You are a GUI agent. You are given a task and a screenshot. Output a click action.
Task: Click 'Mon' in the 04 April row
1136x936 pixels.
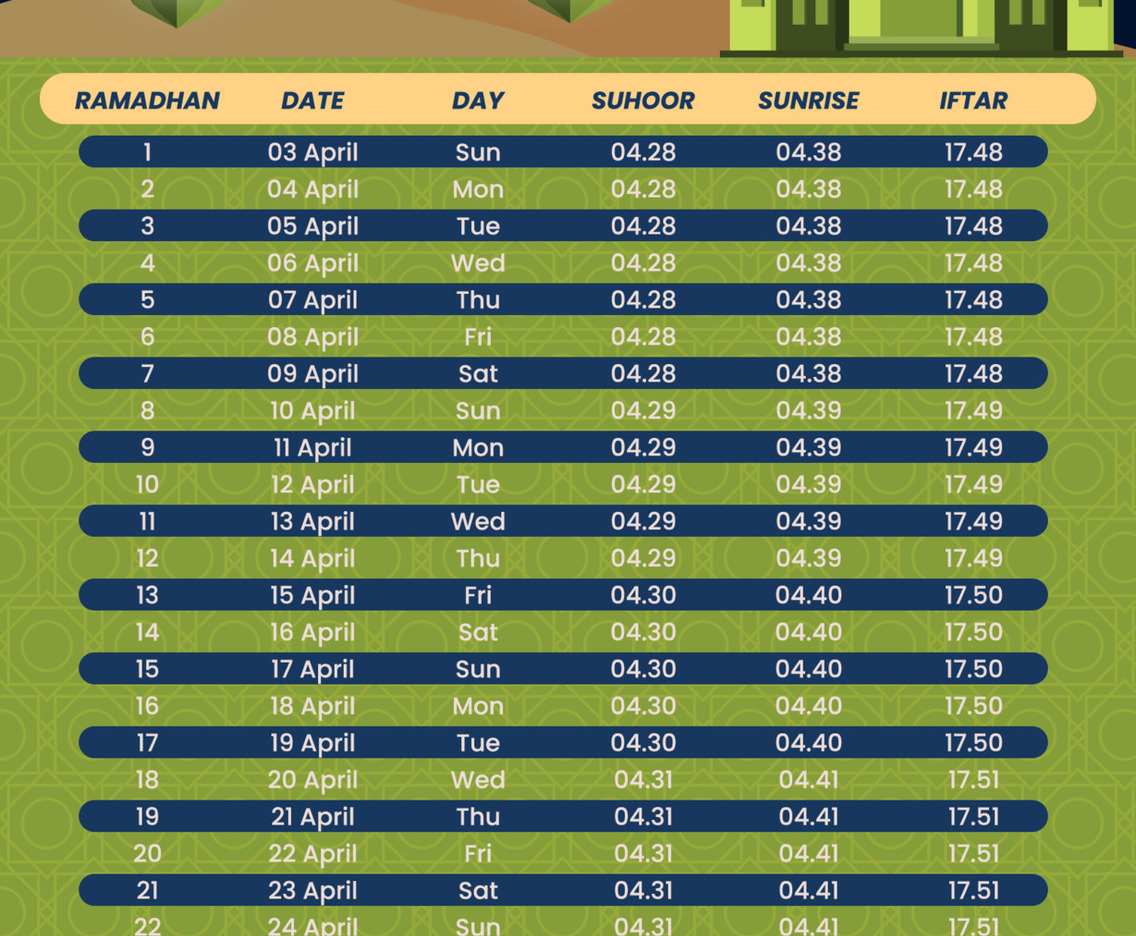pos(477,189)
